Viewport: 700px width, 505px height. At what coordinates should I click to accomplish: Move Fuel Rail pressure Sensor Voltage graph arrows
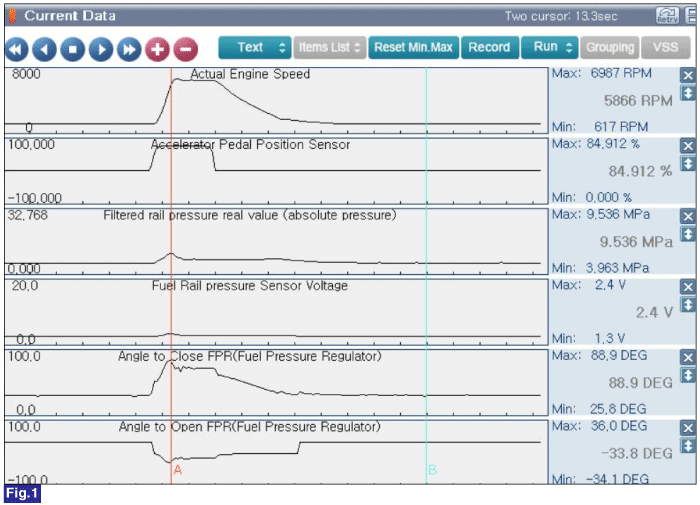tap(688, 305)
